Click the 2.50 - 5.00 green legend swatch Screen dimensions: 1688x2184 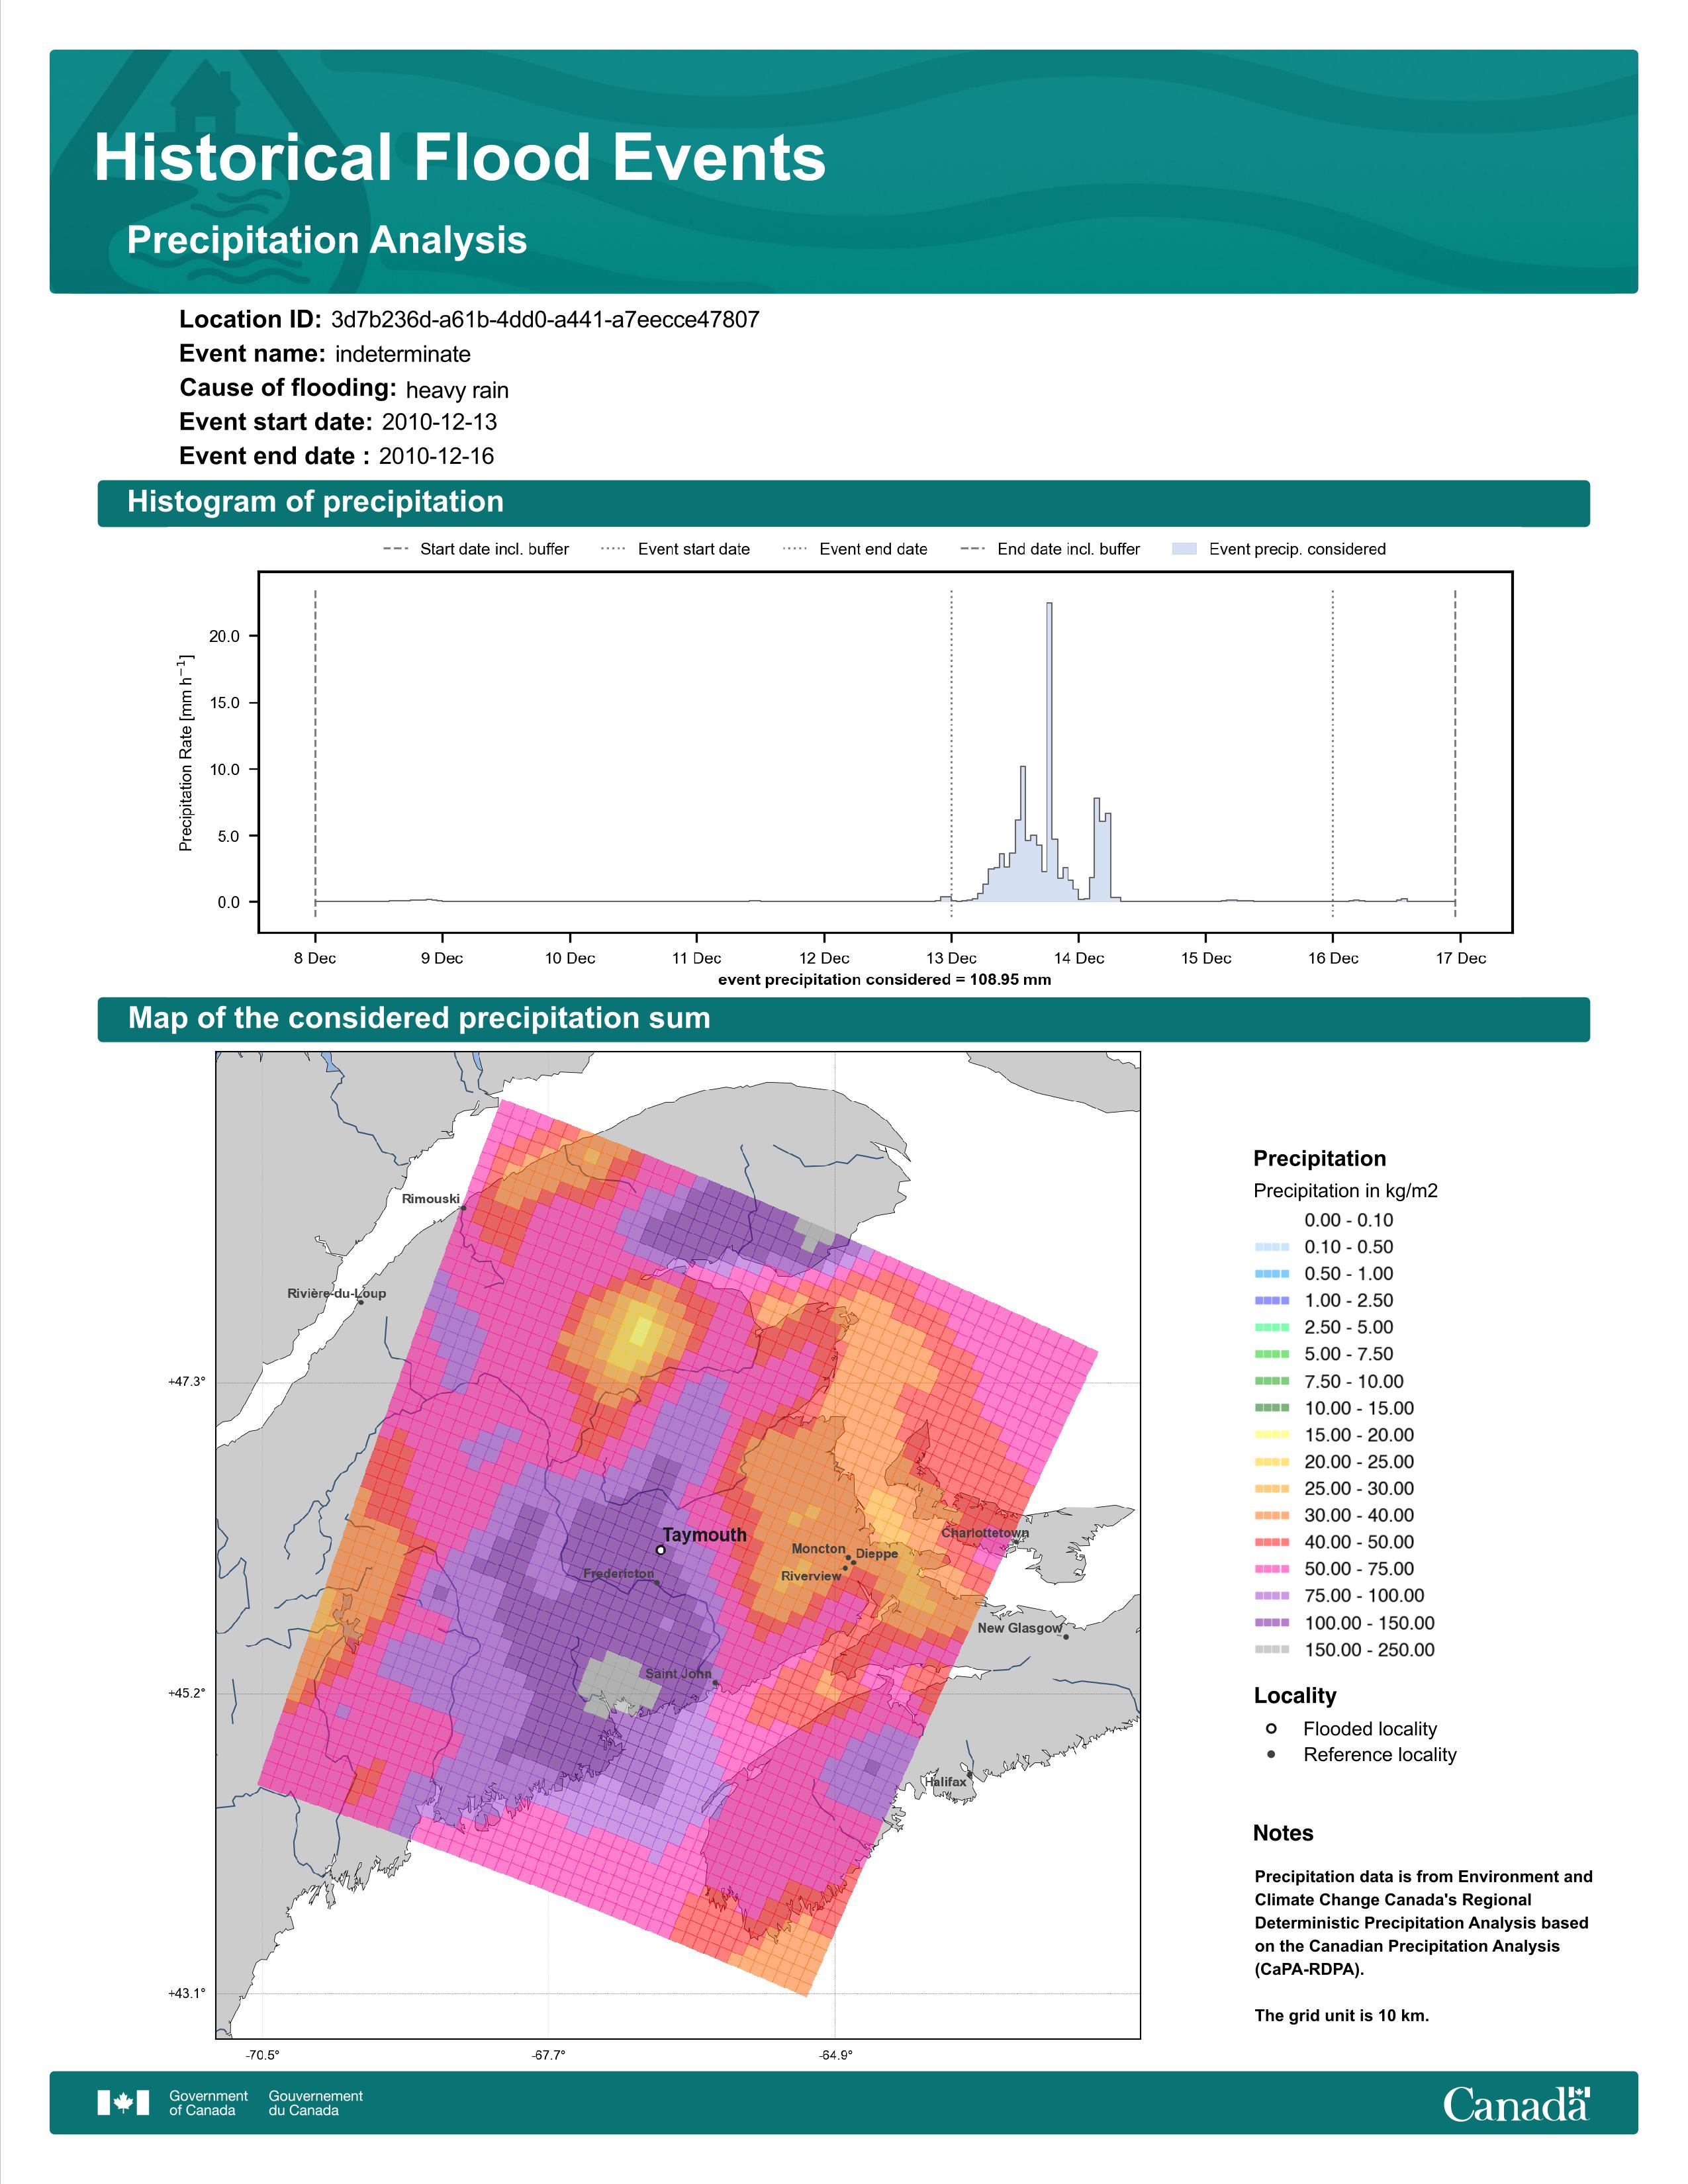click(x=1272, y=1327)
